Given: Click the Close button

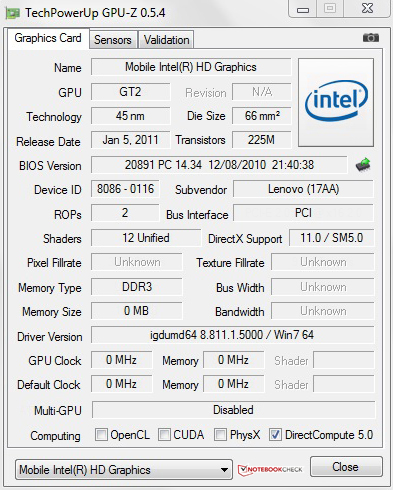Looking at the screenshot, I should (346, 467).
